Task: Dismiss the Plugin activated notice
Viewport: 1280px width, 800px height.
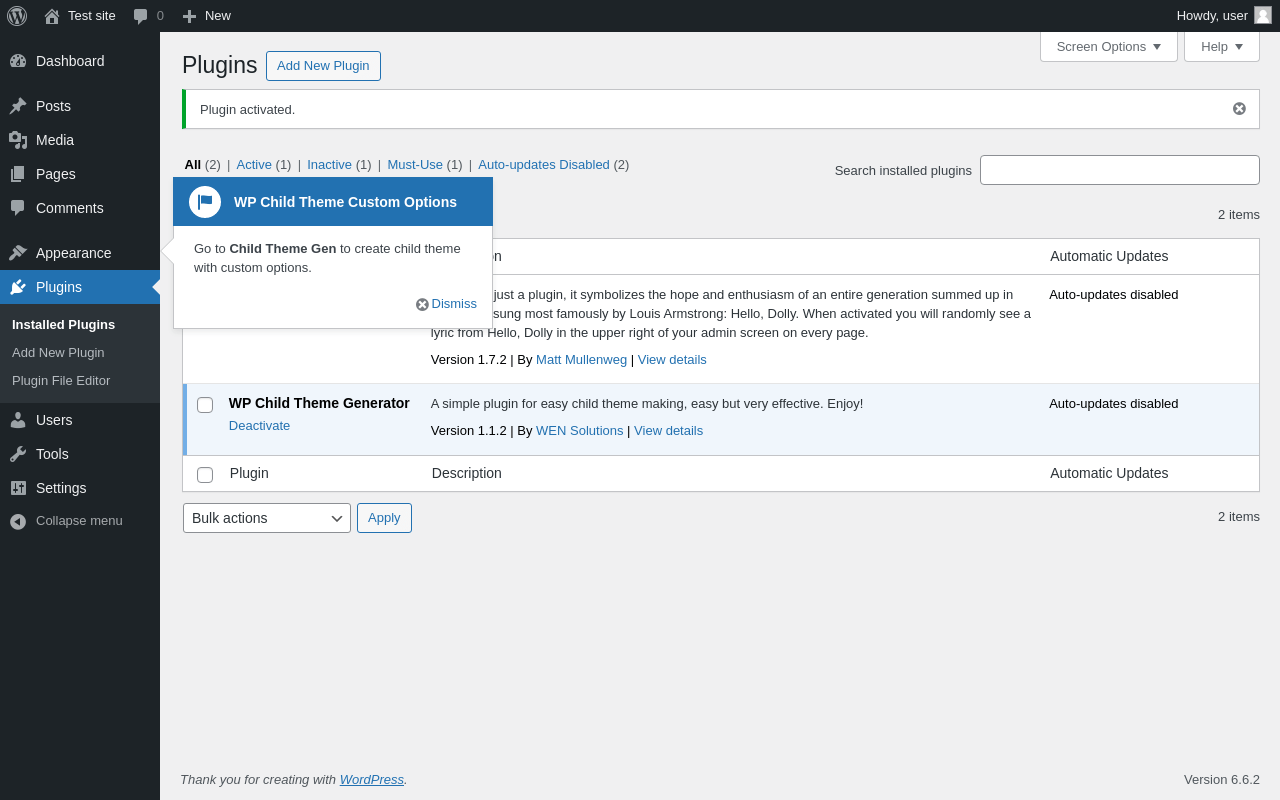Action: 1239,109
